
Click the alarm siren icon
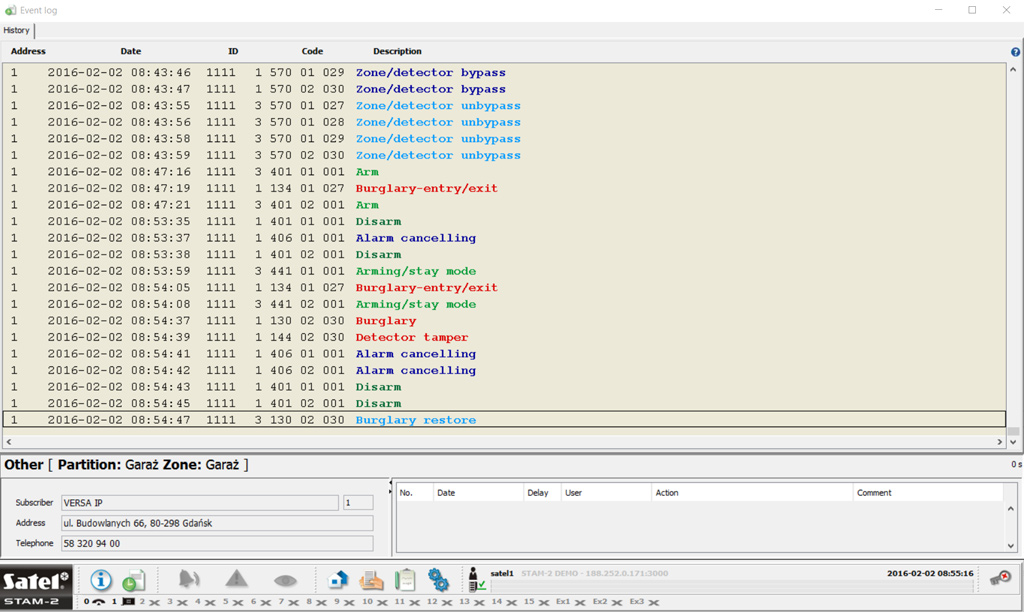click(189, 579)
